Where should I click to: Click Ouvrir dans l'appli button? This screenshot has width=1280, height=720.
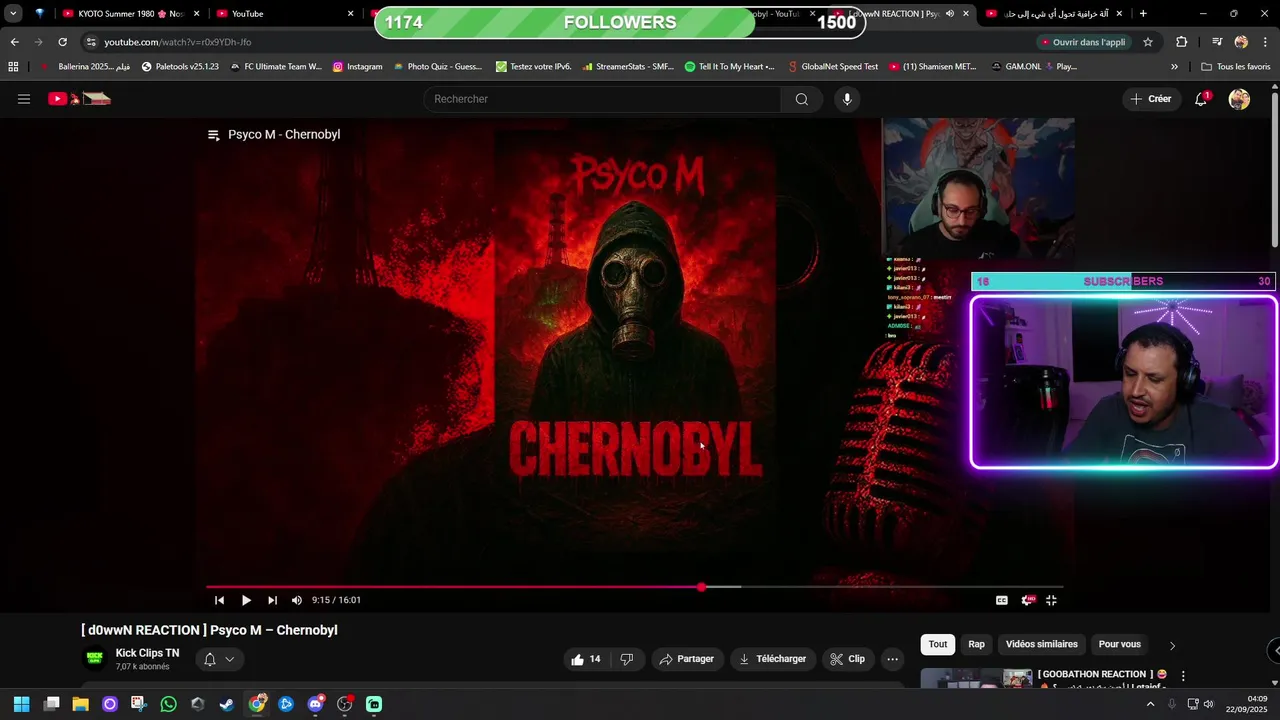pyautogui.click(x=1083, y=42)
